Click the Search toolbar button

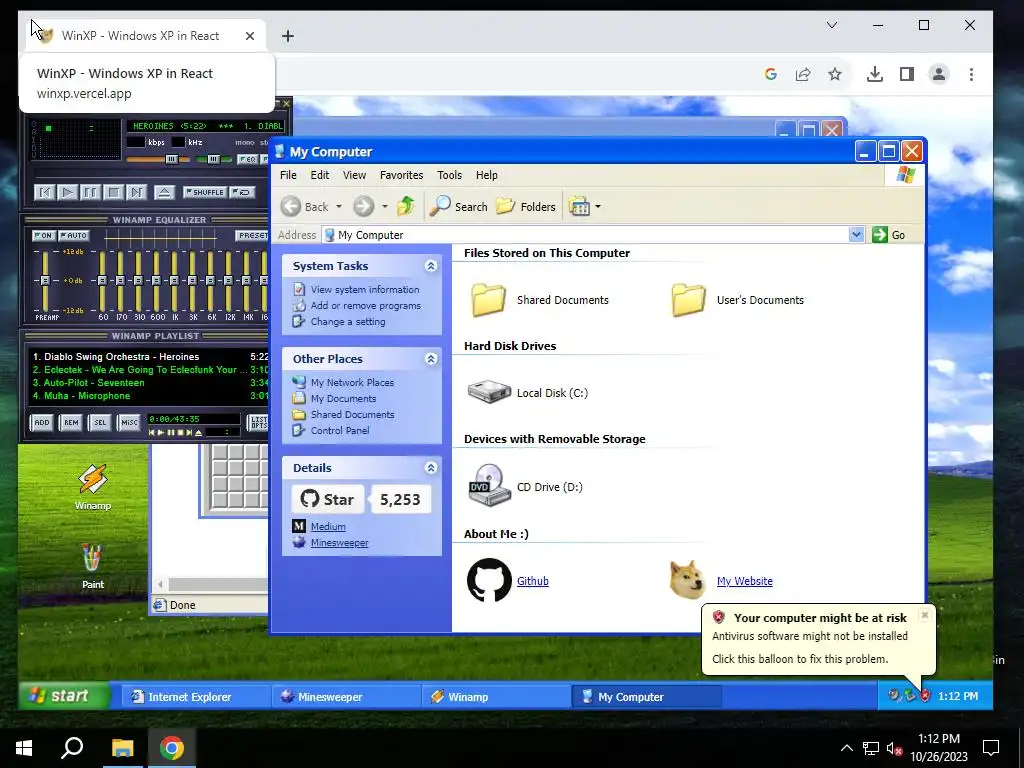(x=459, y=206)
